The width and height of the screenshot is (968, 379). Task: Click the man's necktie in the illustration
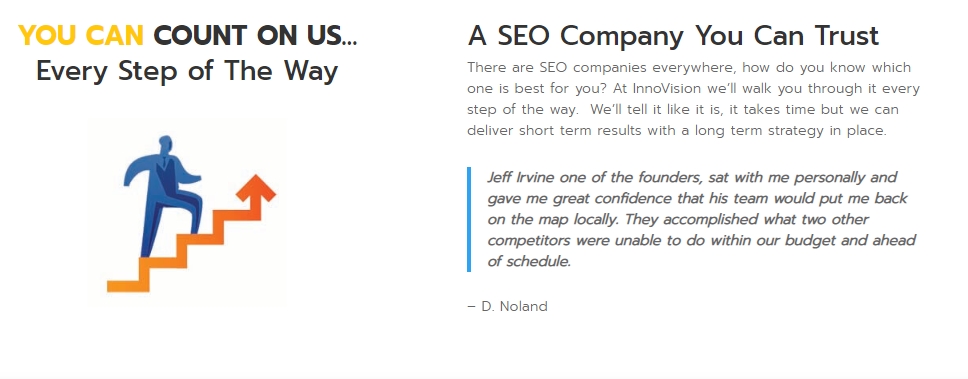(165, 167)
